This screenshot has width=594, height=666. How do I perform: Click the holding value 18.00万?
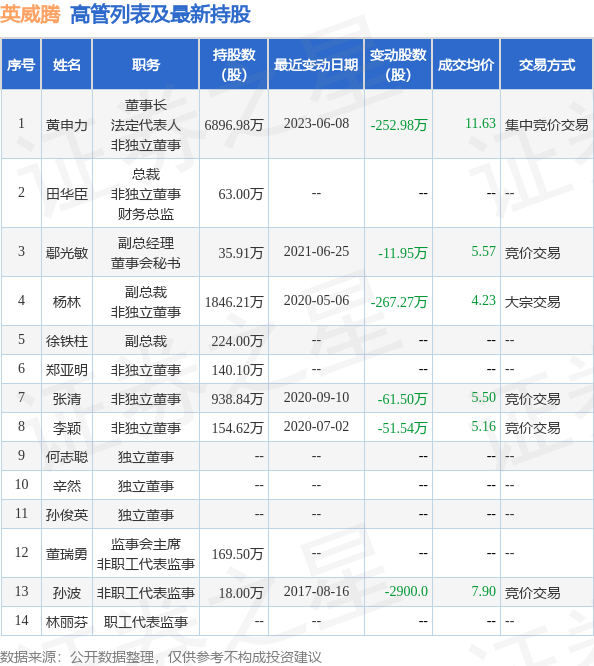click(240, 593)
